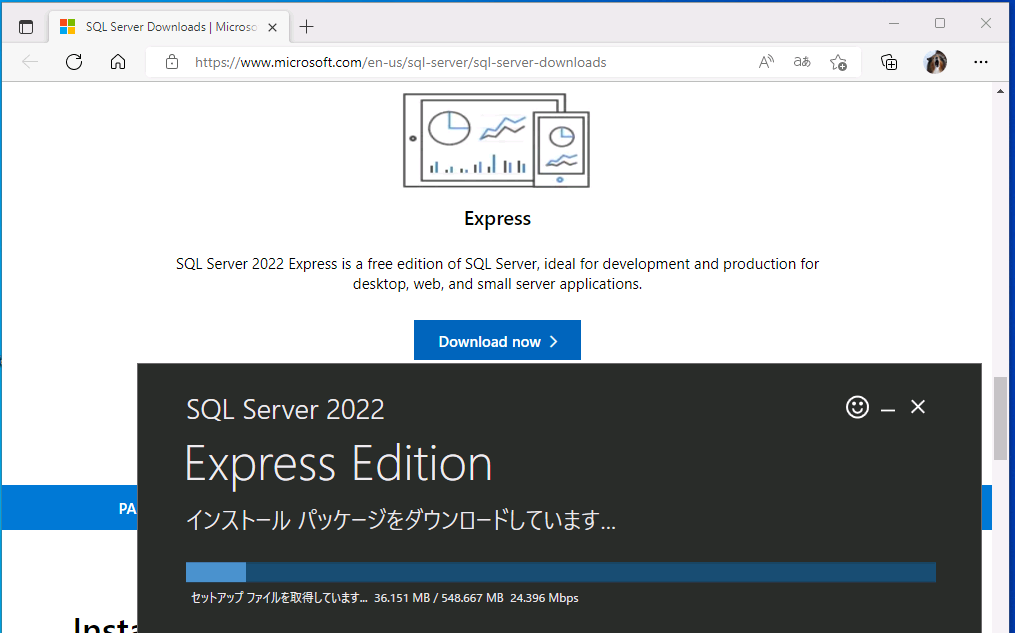Select the SQL Server Downloads tab

(x=160, y=27)
